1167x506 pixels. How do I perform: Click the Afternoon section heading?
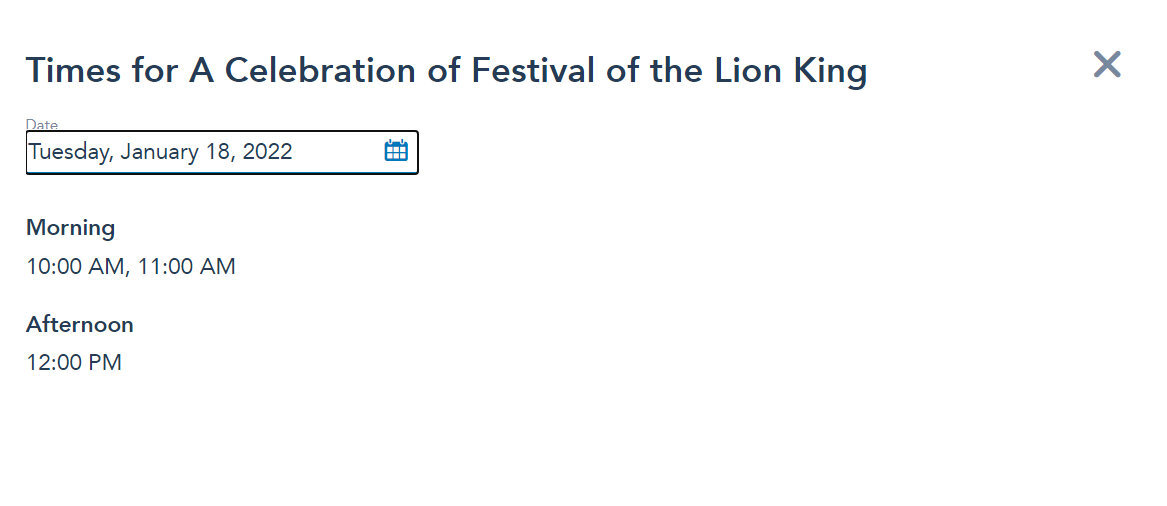tap(79, 325)
